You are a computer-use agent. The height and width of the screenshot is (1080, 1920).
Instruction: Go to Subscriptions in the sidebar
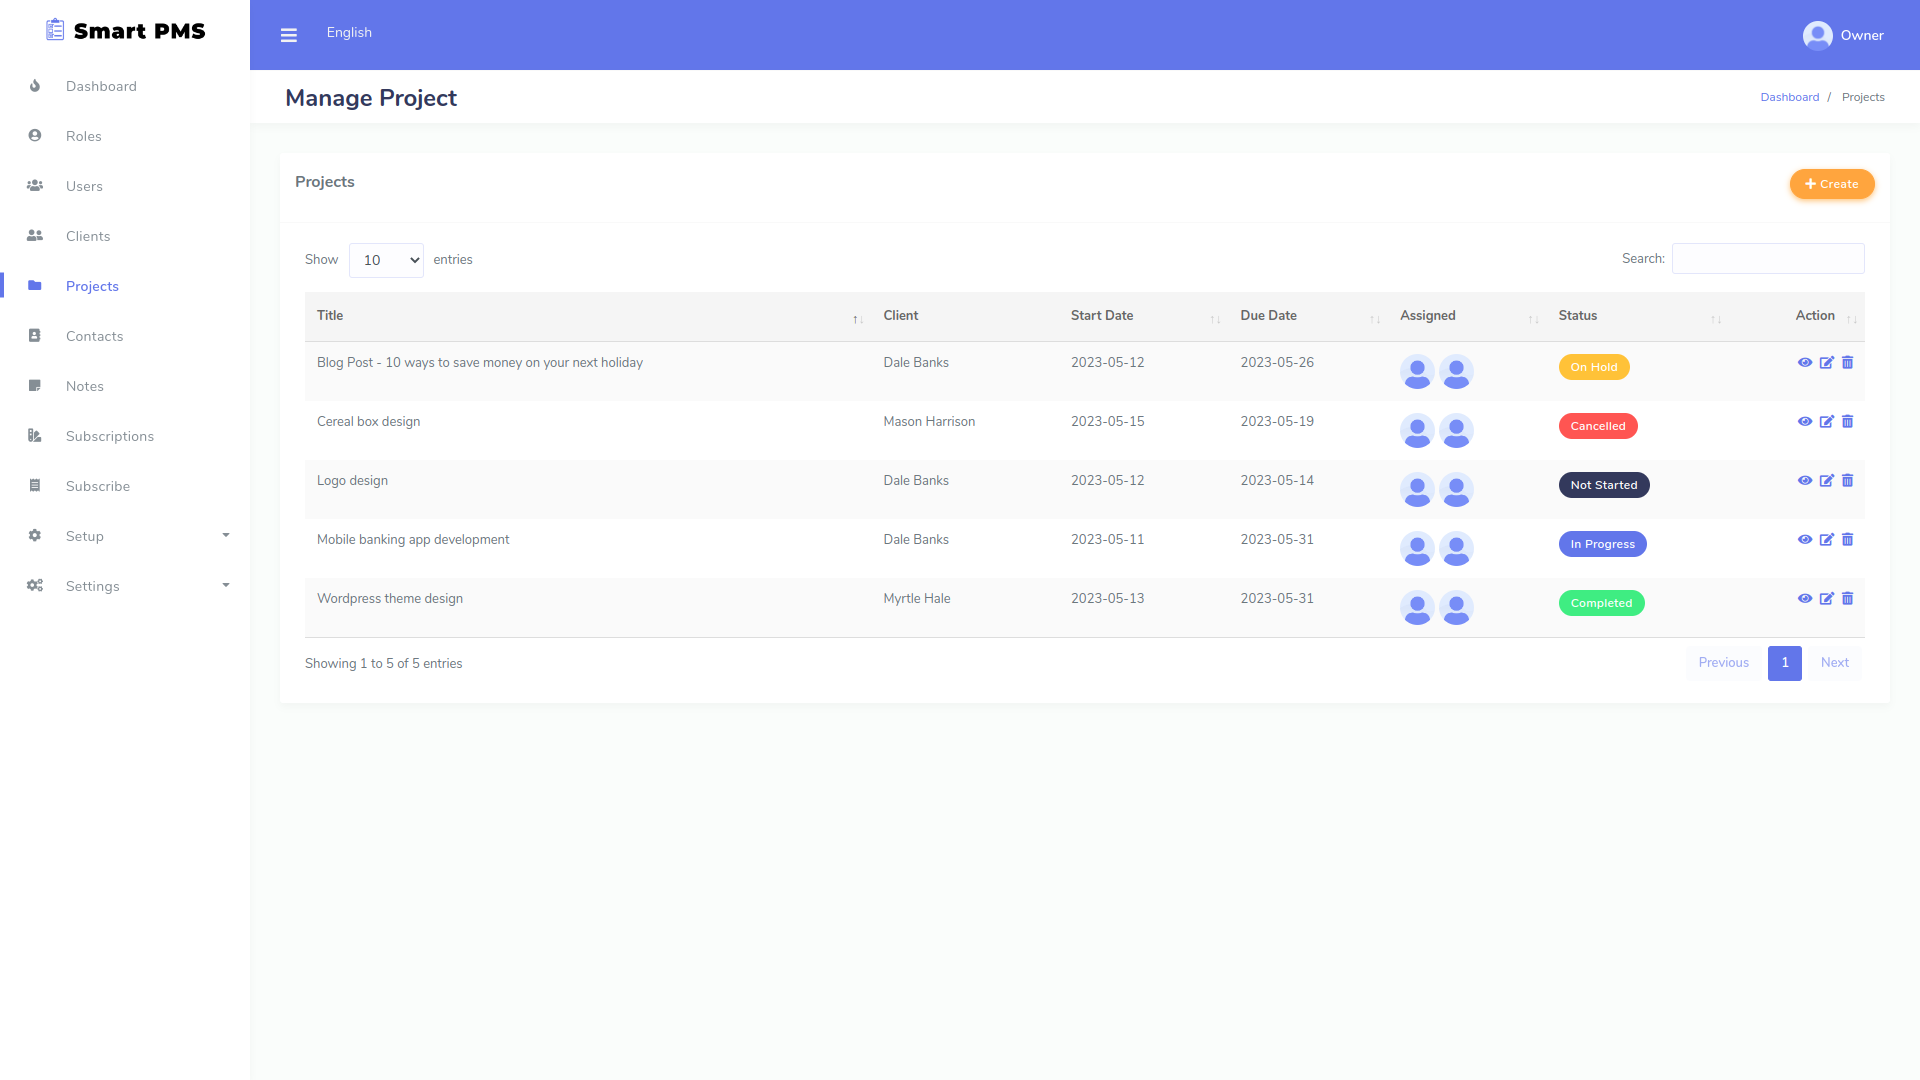click(110, 436)
